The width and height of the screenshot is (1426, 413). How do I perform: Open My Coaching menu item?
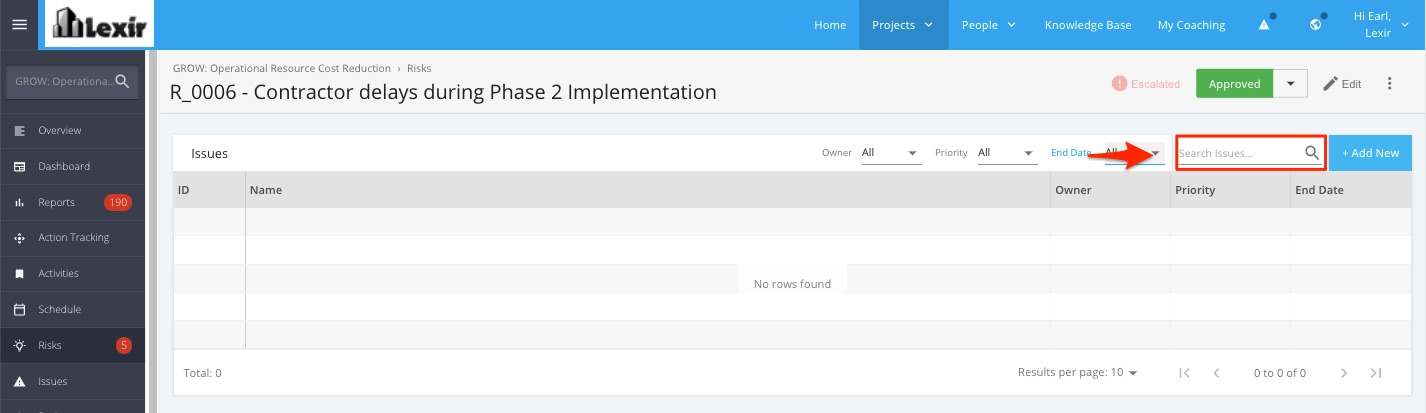[x=1191, y=25]
